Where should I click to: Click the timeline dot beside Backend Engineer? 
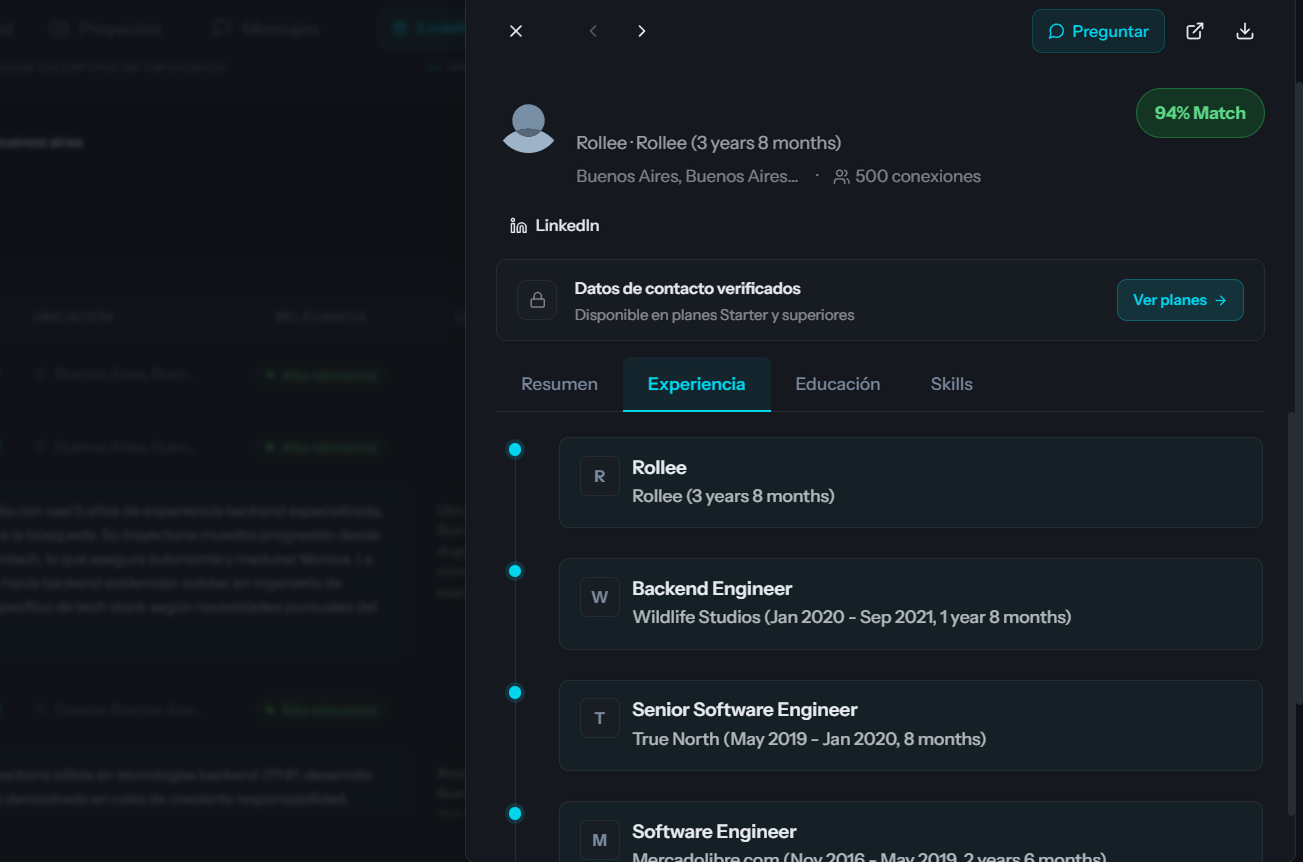click(x=515, y=571)
